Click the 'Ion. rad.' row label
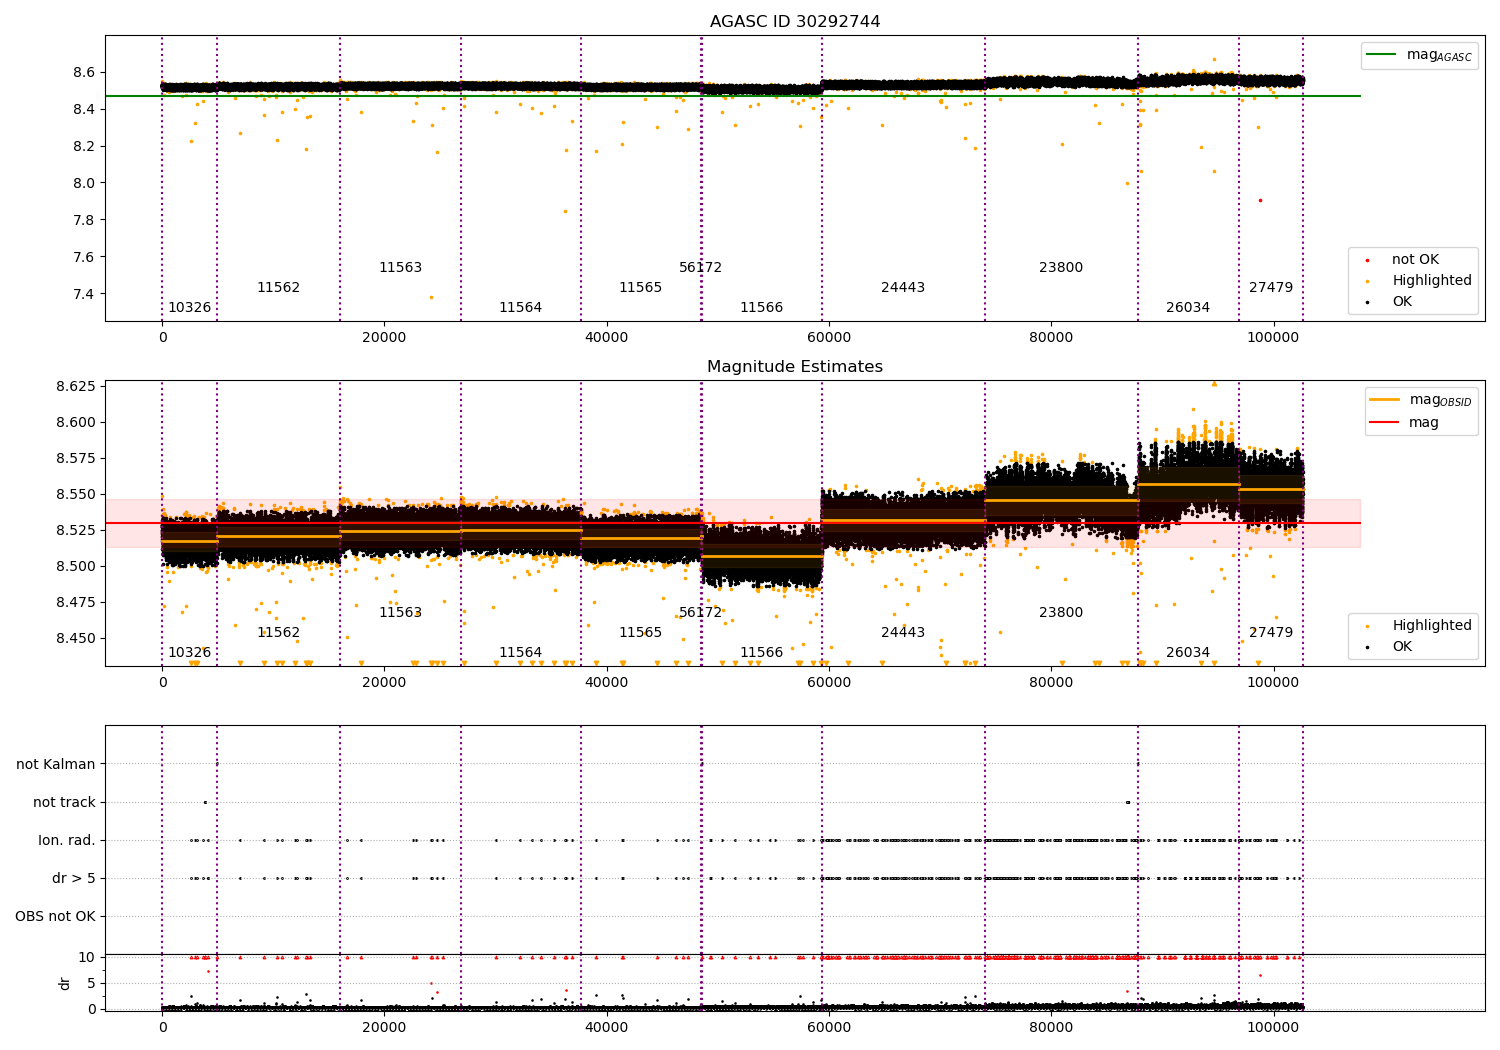 coord(67,840)
